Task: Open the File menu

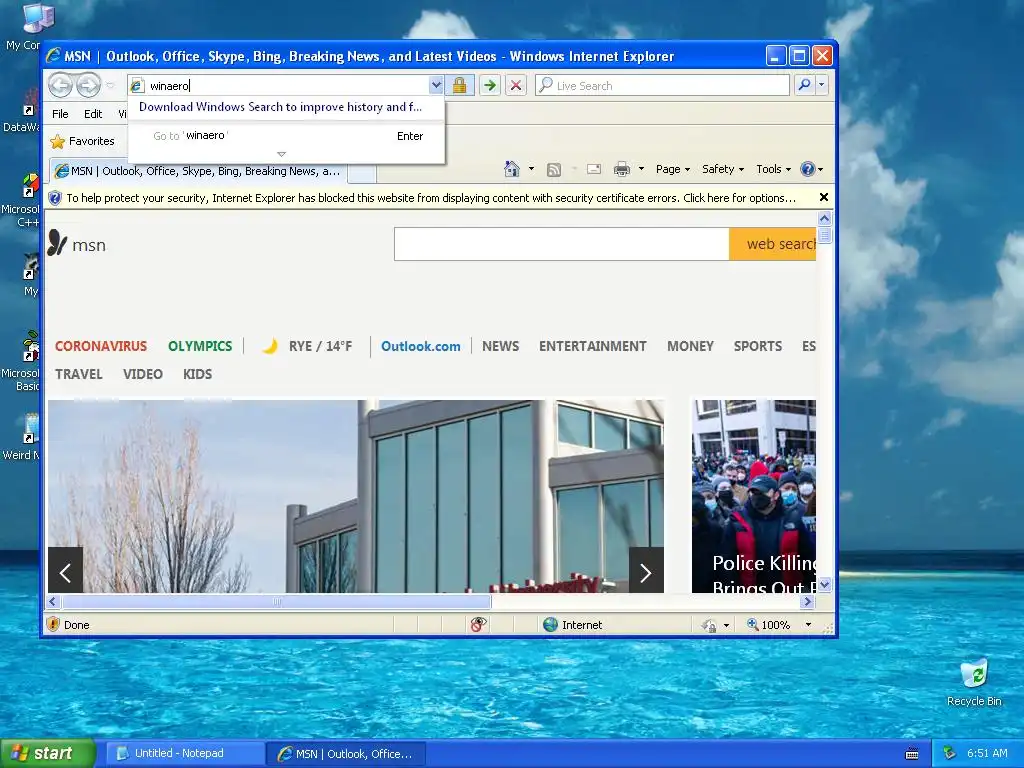Action: 60,114
